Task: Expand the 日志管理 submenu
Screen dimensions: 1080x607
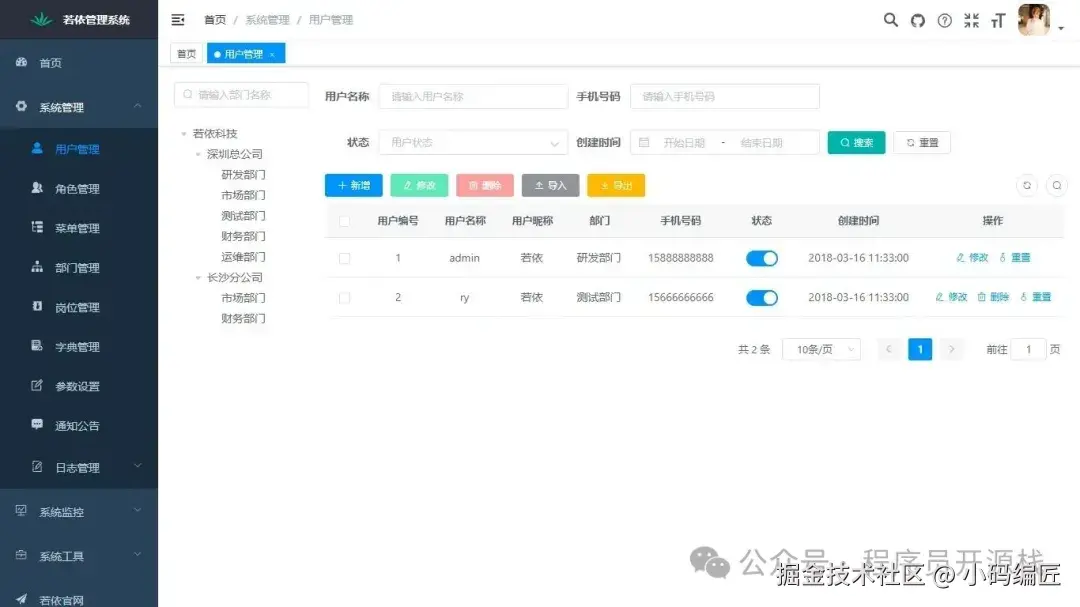Action: pyautogui.click(x=137, y=466)
